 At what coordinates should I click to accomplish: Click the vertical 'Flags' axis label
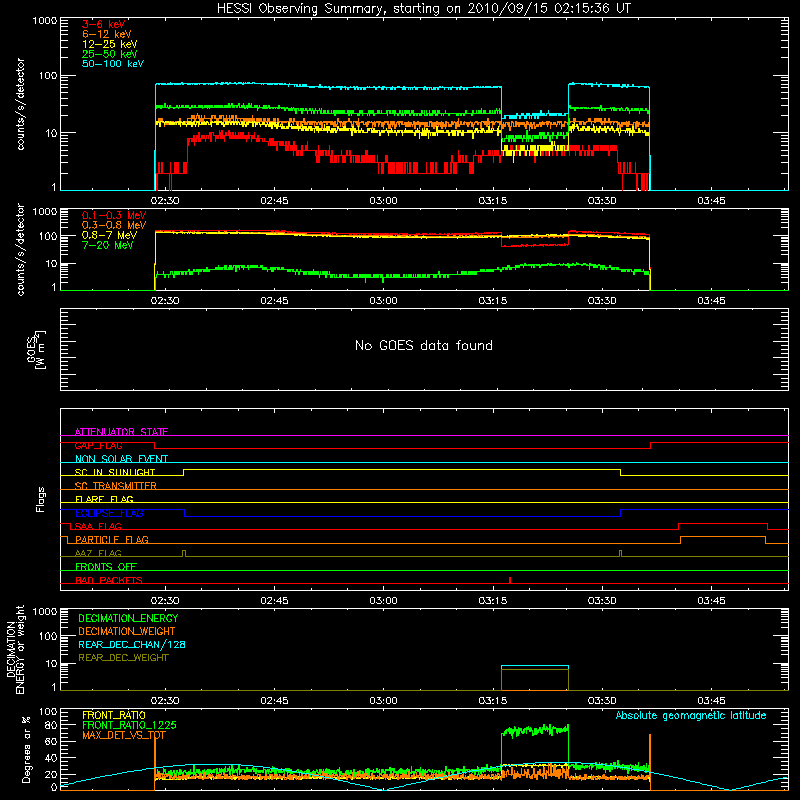[41, 499]
